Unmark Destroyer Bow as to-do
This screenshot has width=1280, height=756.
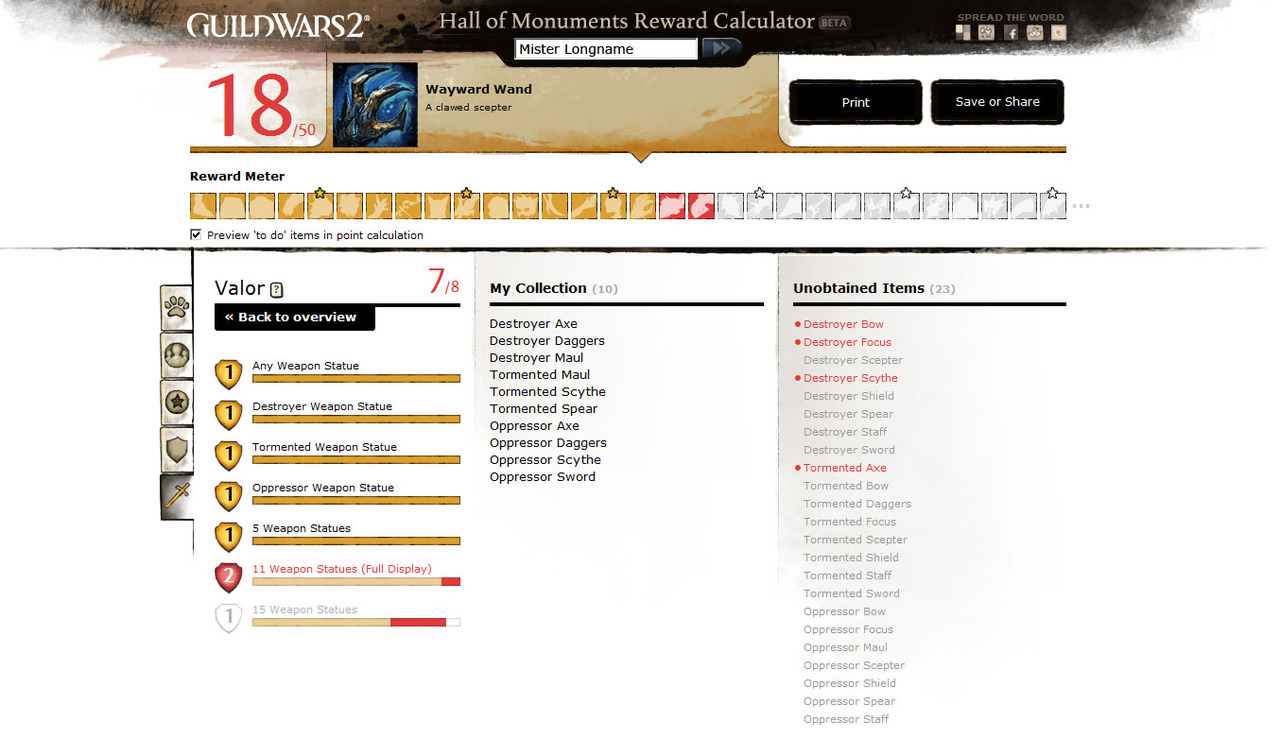[x=843, y=324]
